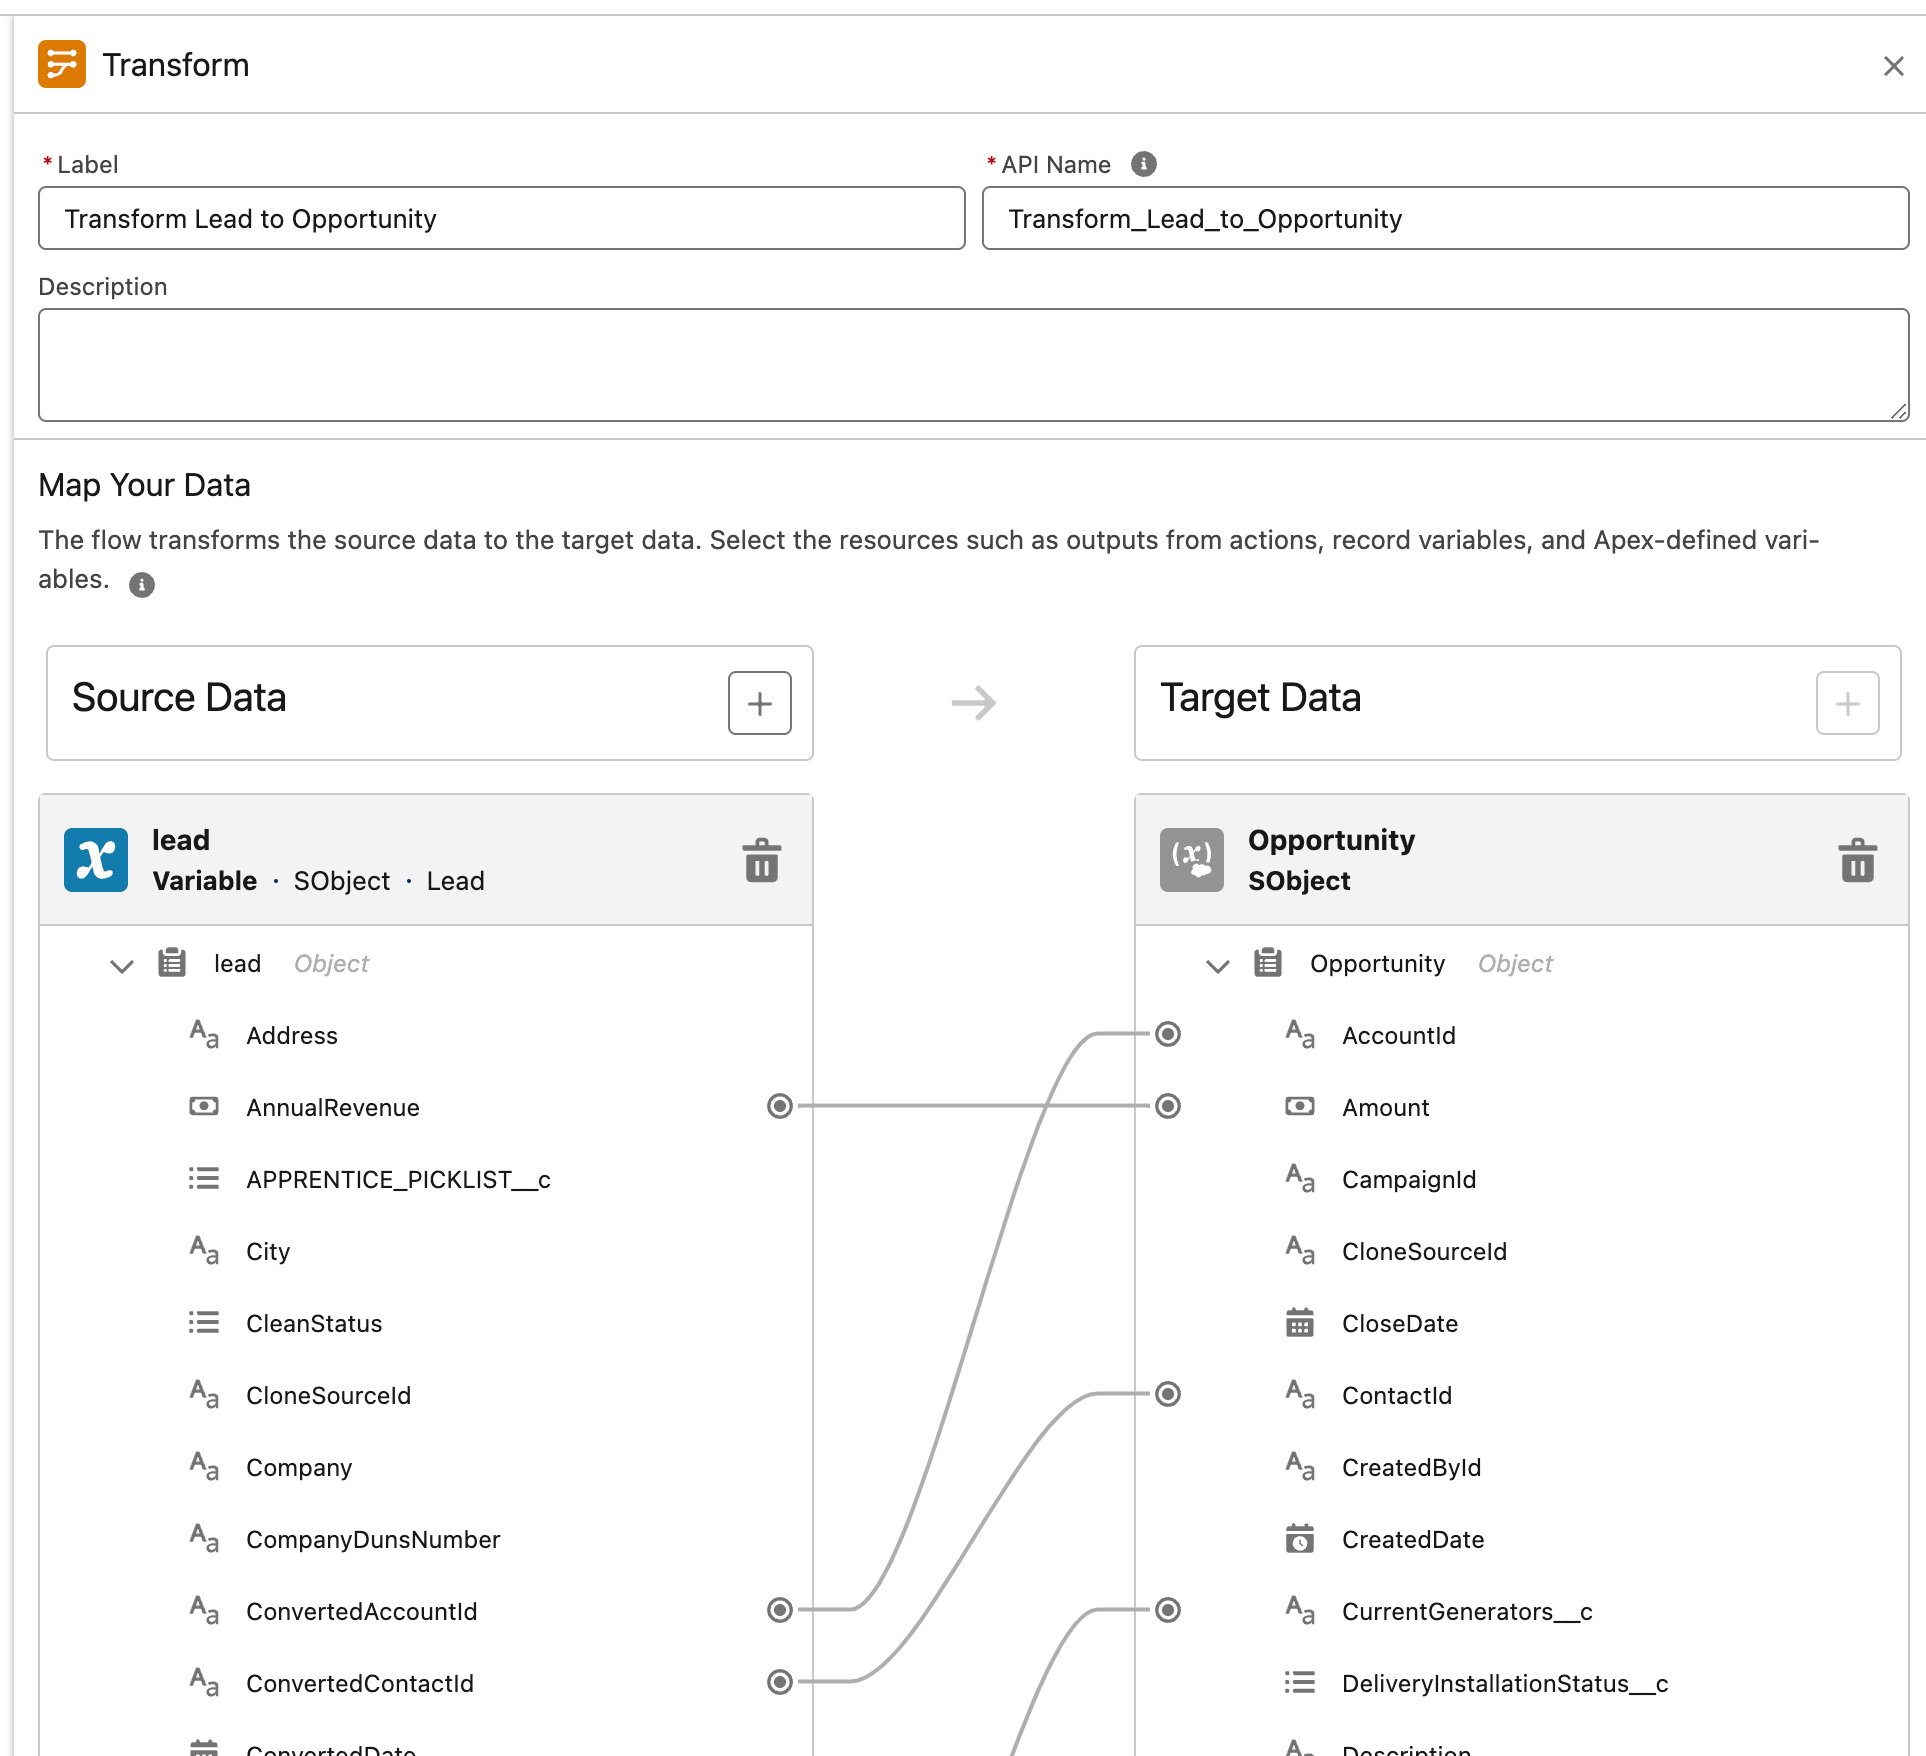Select the Company field in lead
1926x1756 pixels.
coord(299,1467)
